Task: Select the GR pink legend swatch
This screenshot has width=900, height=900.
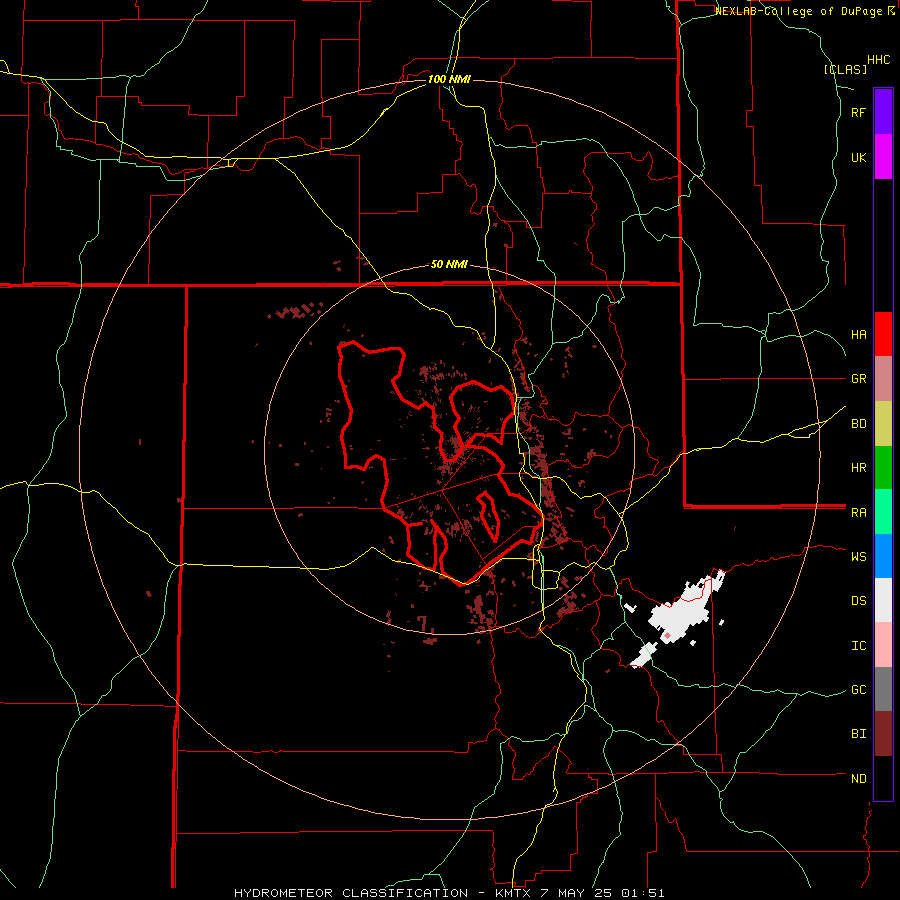Action: point(883,379)
